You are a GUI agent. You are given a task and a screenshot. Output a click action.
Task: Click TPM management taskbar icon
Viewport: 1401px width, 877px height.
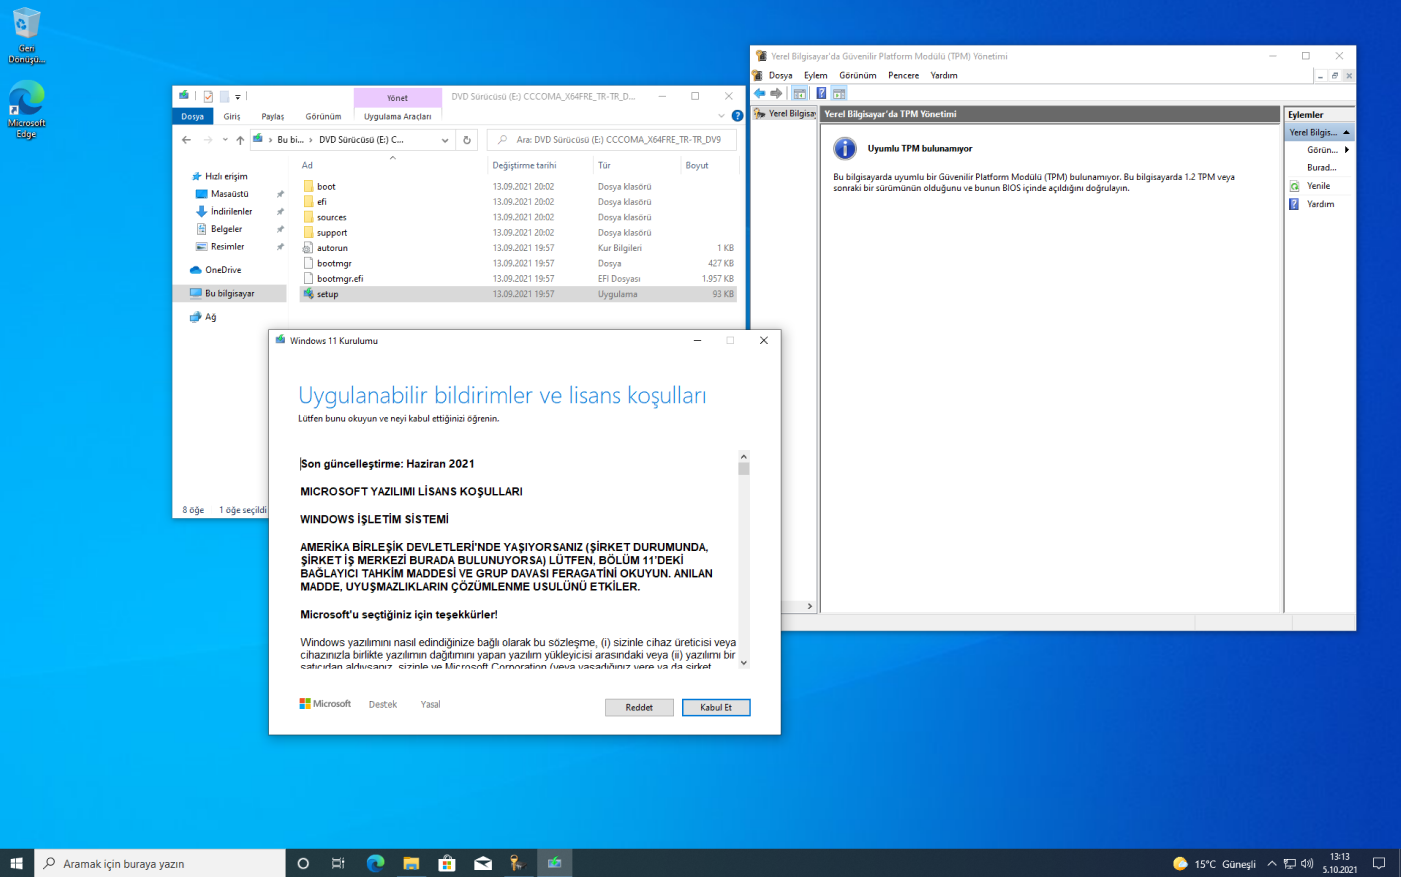point(517,863)
